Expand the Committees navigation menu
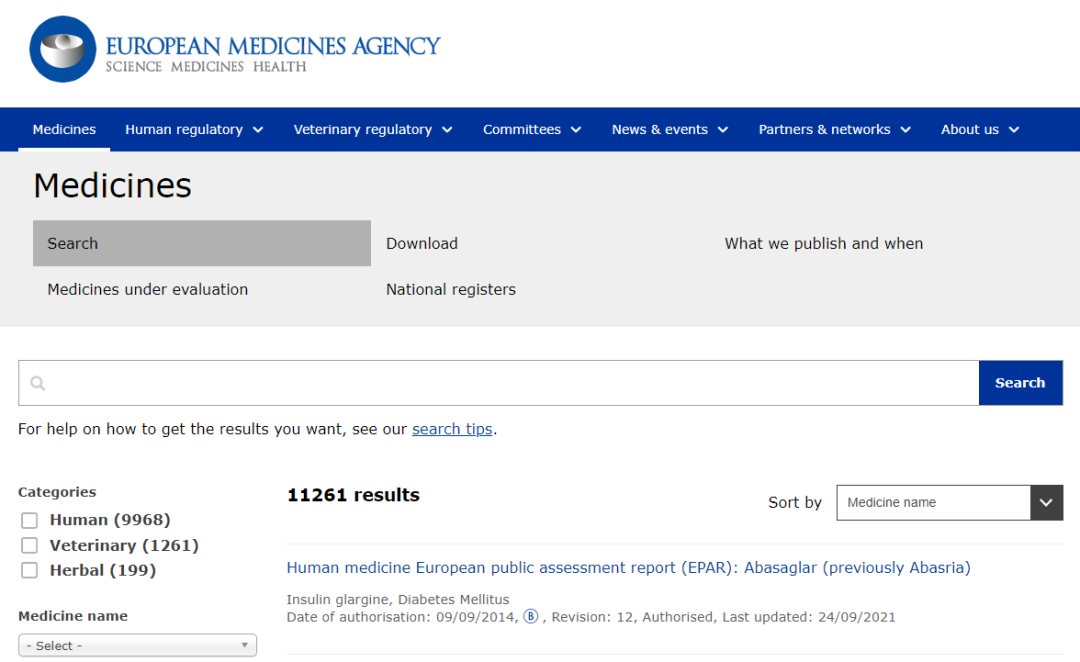Viewport: 1080px width, 662px height. [x=531, y=130]
